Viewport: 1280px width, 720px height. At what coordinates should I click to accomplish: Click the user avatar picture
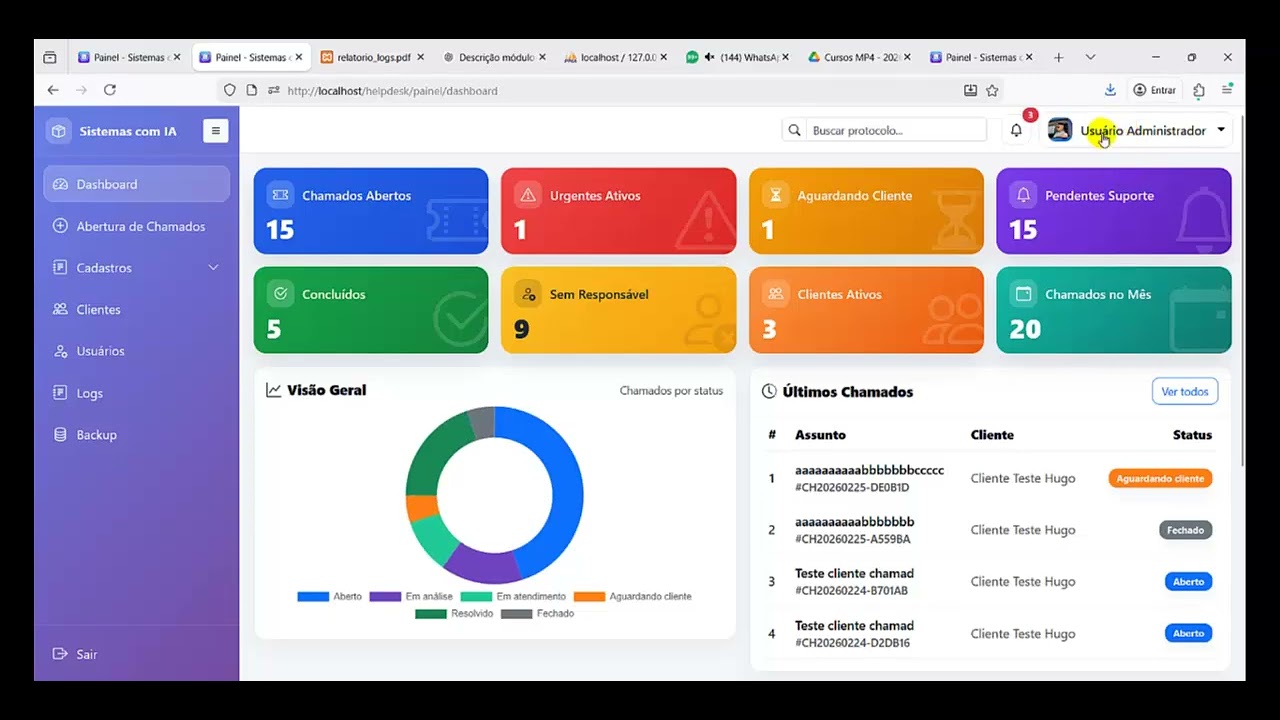(1060, 131)
